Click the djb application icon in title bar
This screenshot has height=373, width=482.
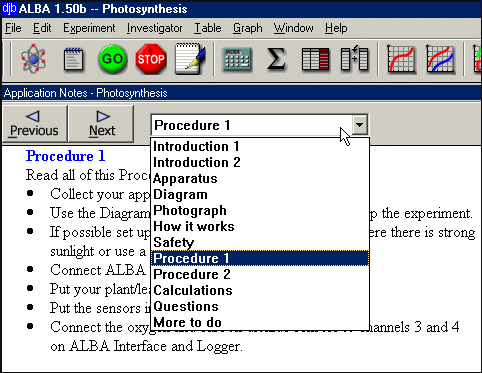[9, 9]
